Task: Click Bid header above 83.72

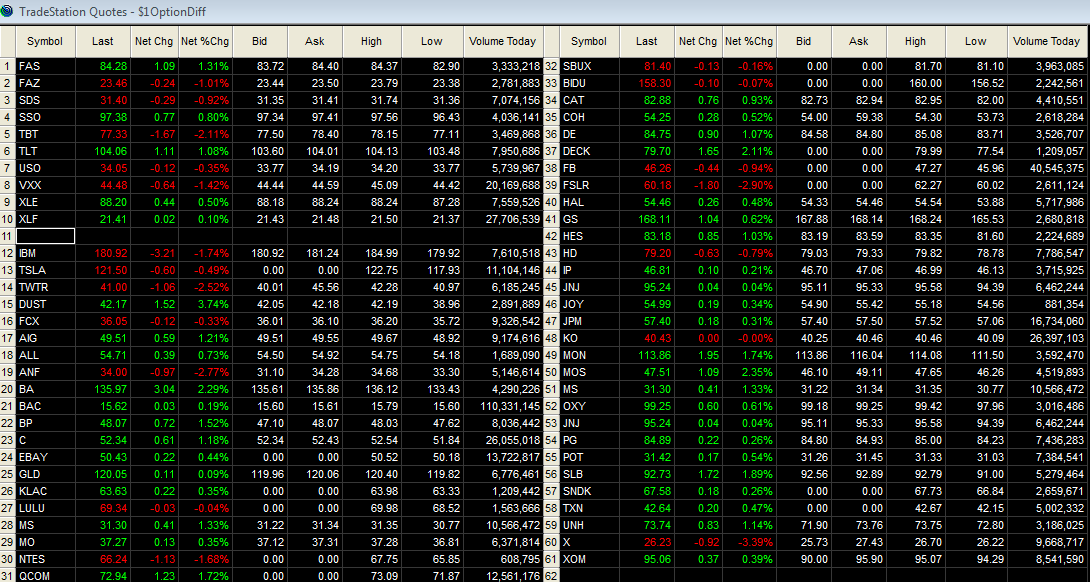Action: point(260,42)
